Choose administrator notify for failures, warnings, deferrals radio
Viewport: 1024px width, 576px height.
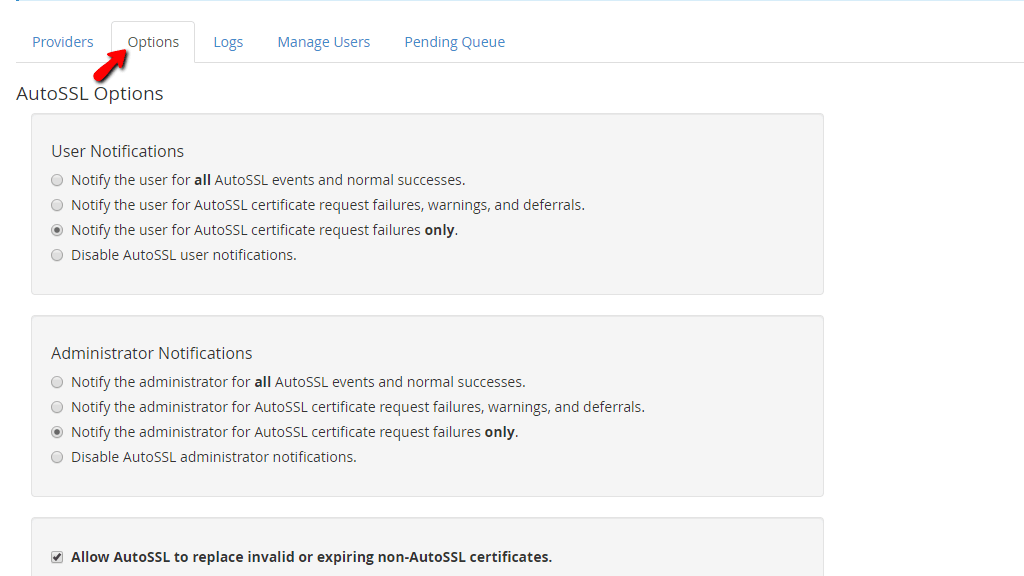(x=57, y=407)
